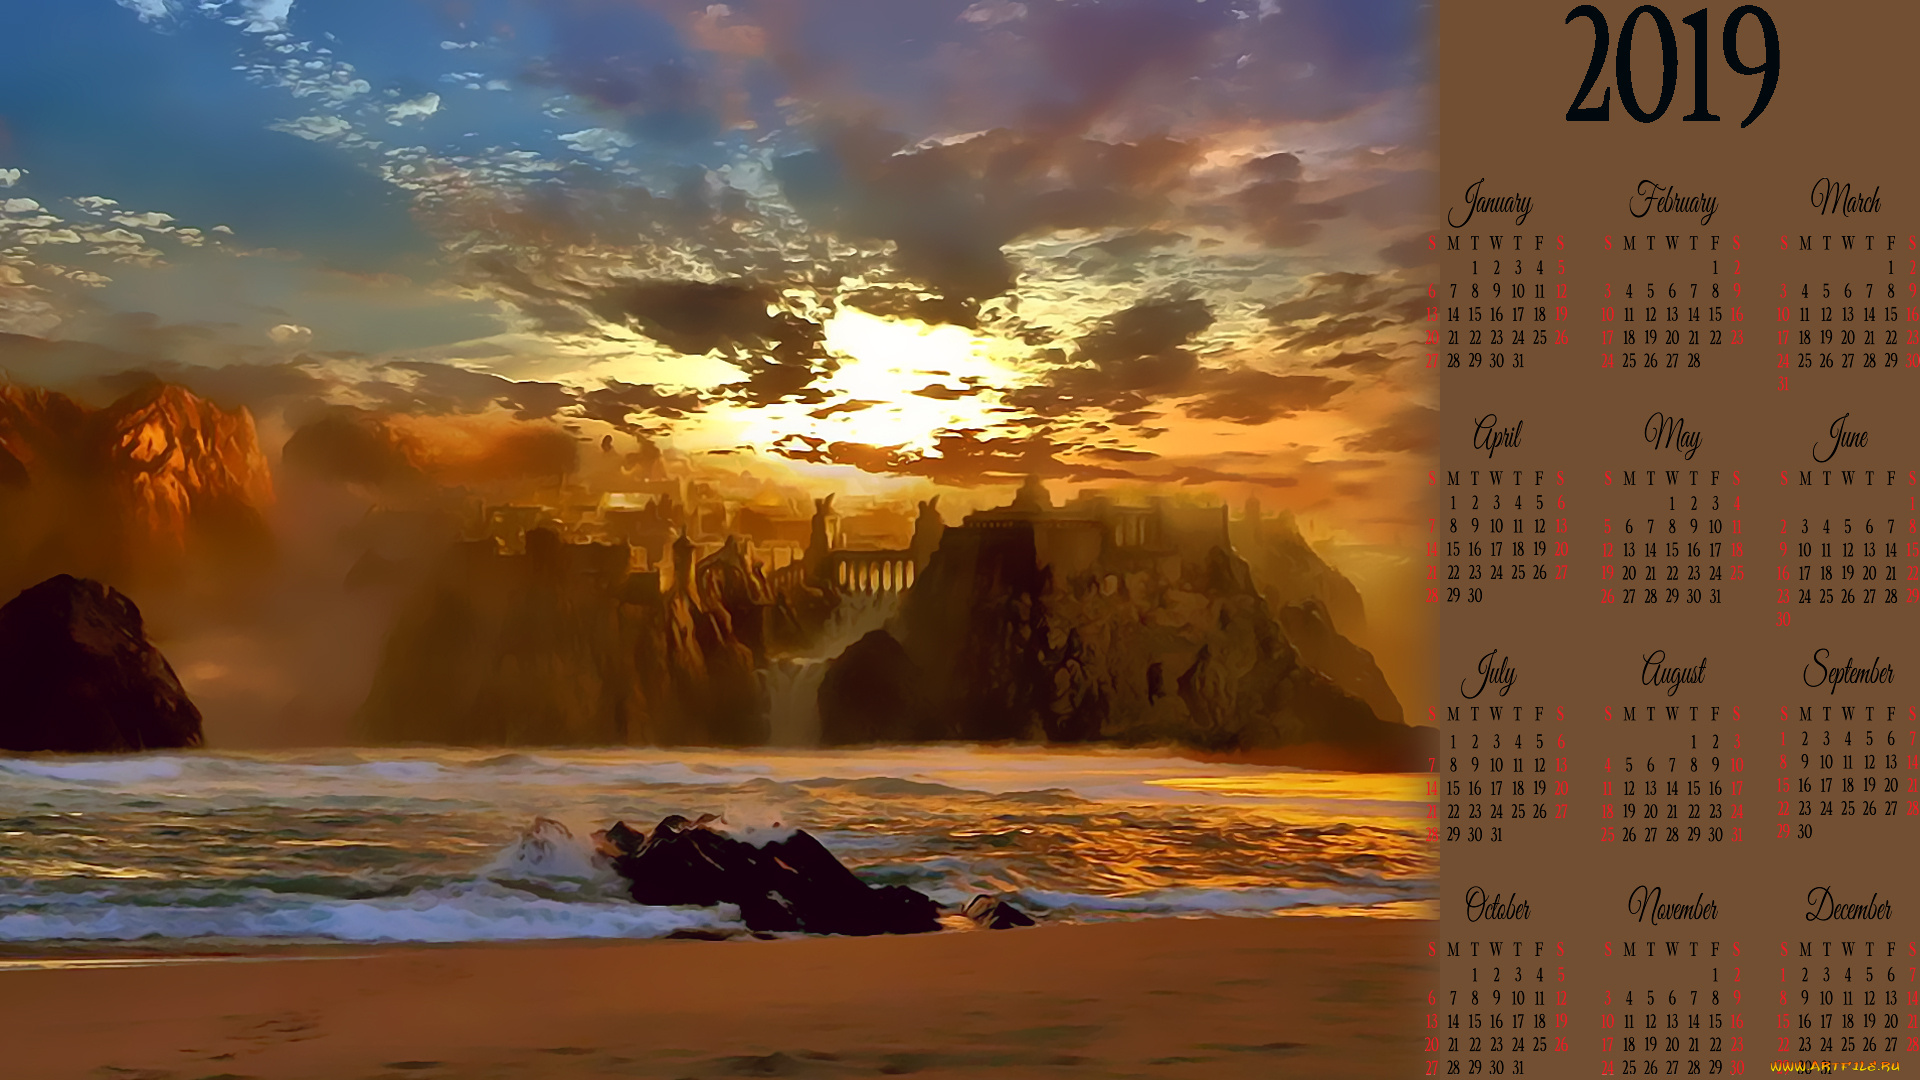Viewport: 1920px width, 1080px height.
Task: Select the September month heading
Action: (x=1848, y=670)
